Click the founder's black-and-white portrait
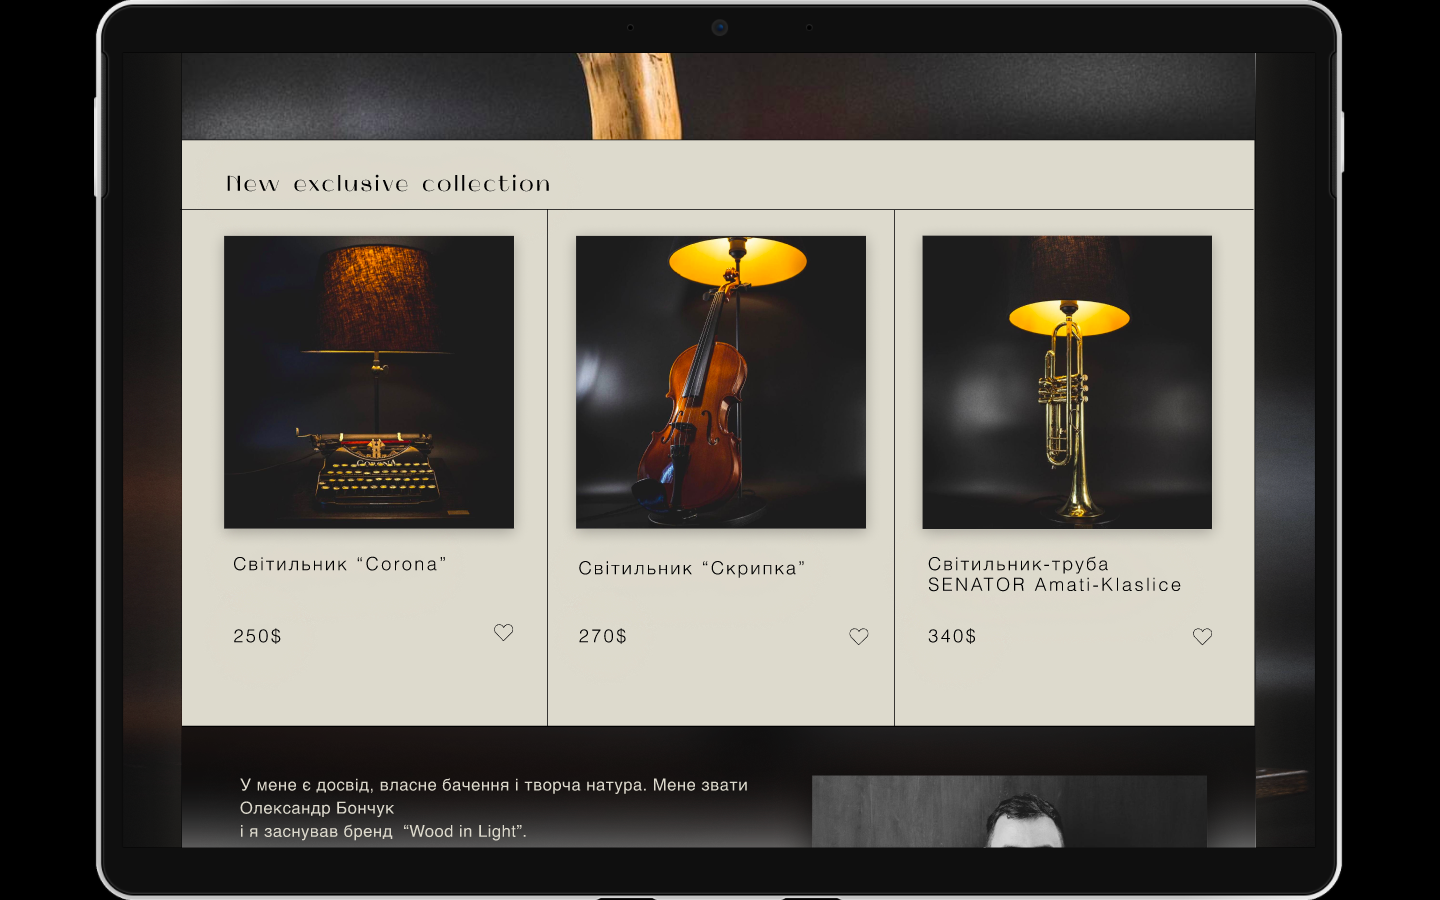Image resolution: width=1440 pixels, height=900 pixels. (1009, 811)
